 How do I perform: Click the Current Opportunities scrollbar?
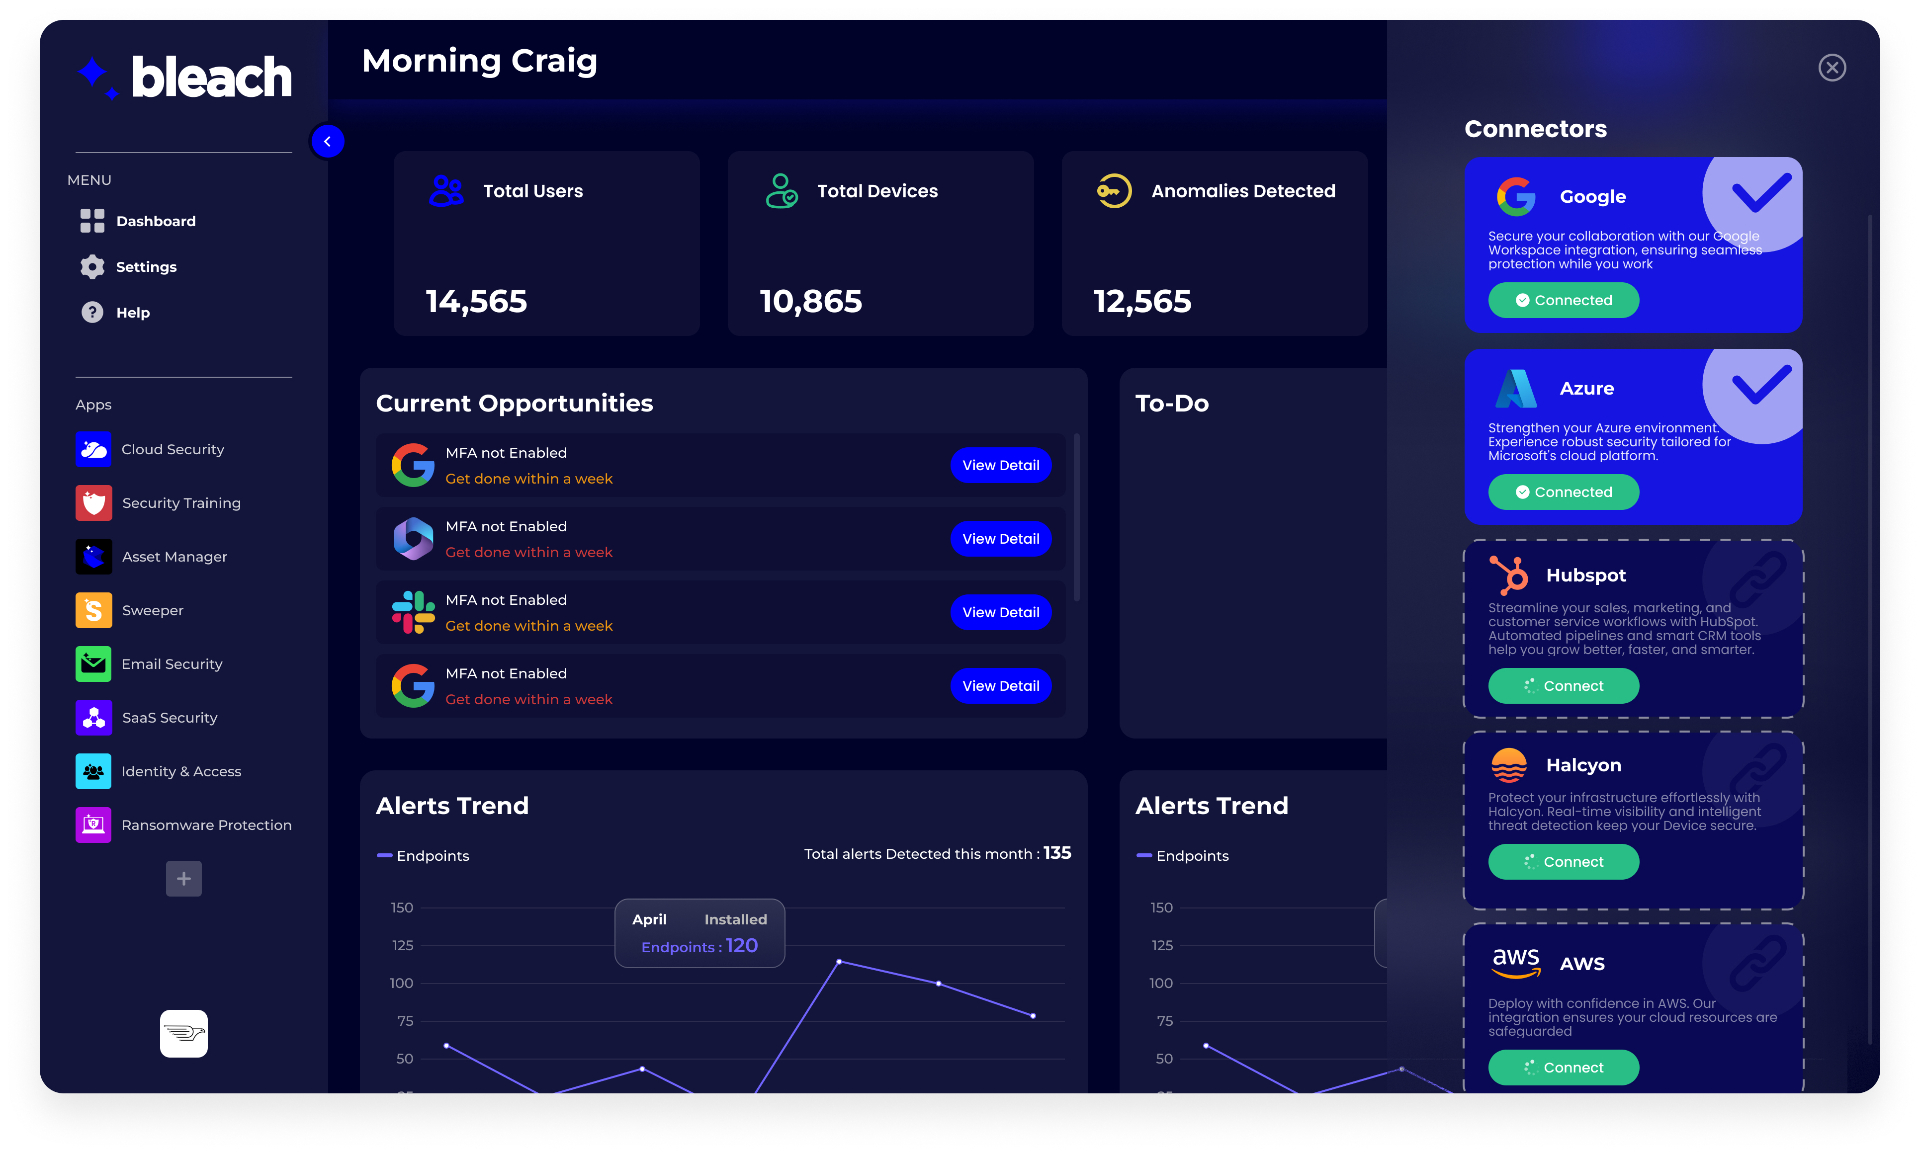[x=1077, y=518]
